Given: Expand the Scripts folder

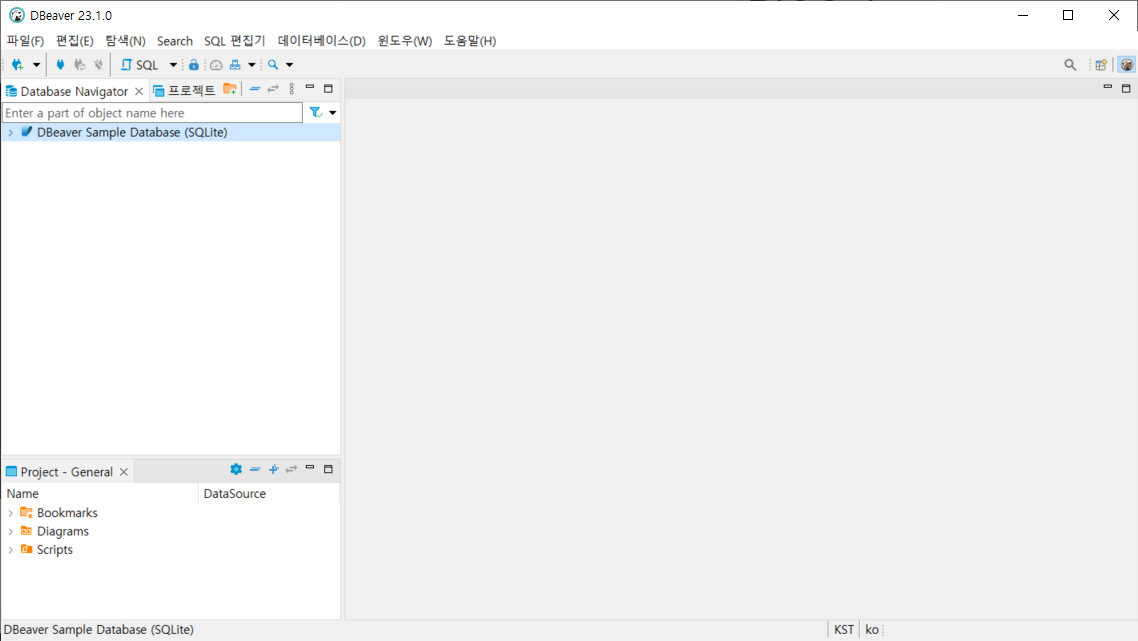Looking at the screenshot, I should coord(10,550).
